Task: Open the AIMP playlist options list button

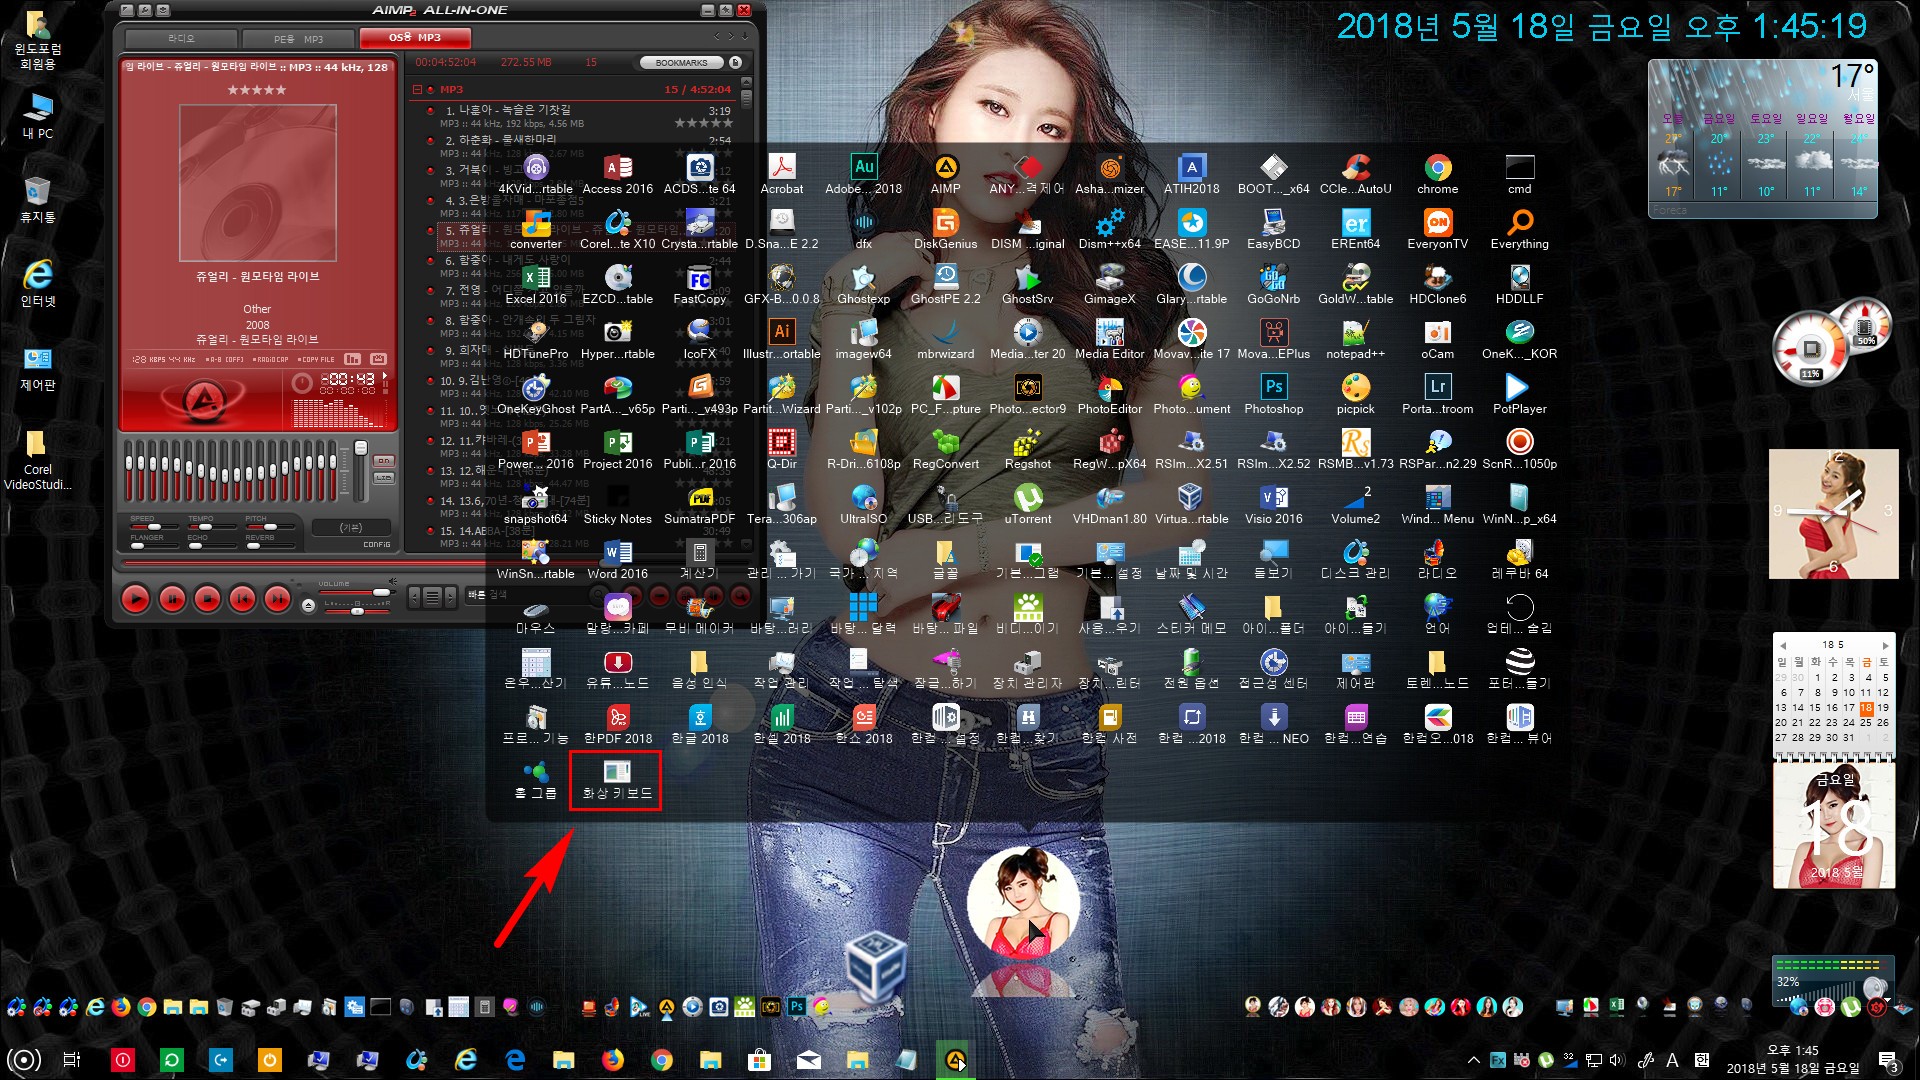Action: pyautogui.click(x=433, y=598)
